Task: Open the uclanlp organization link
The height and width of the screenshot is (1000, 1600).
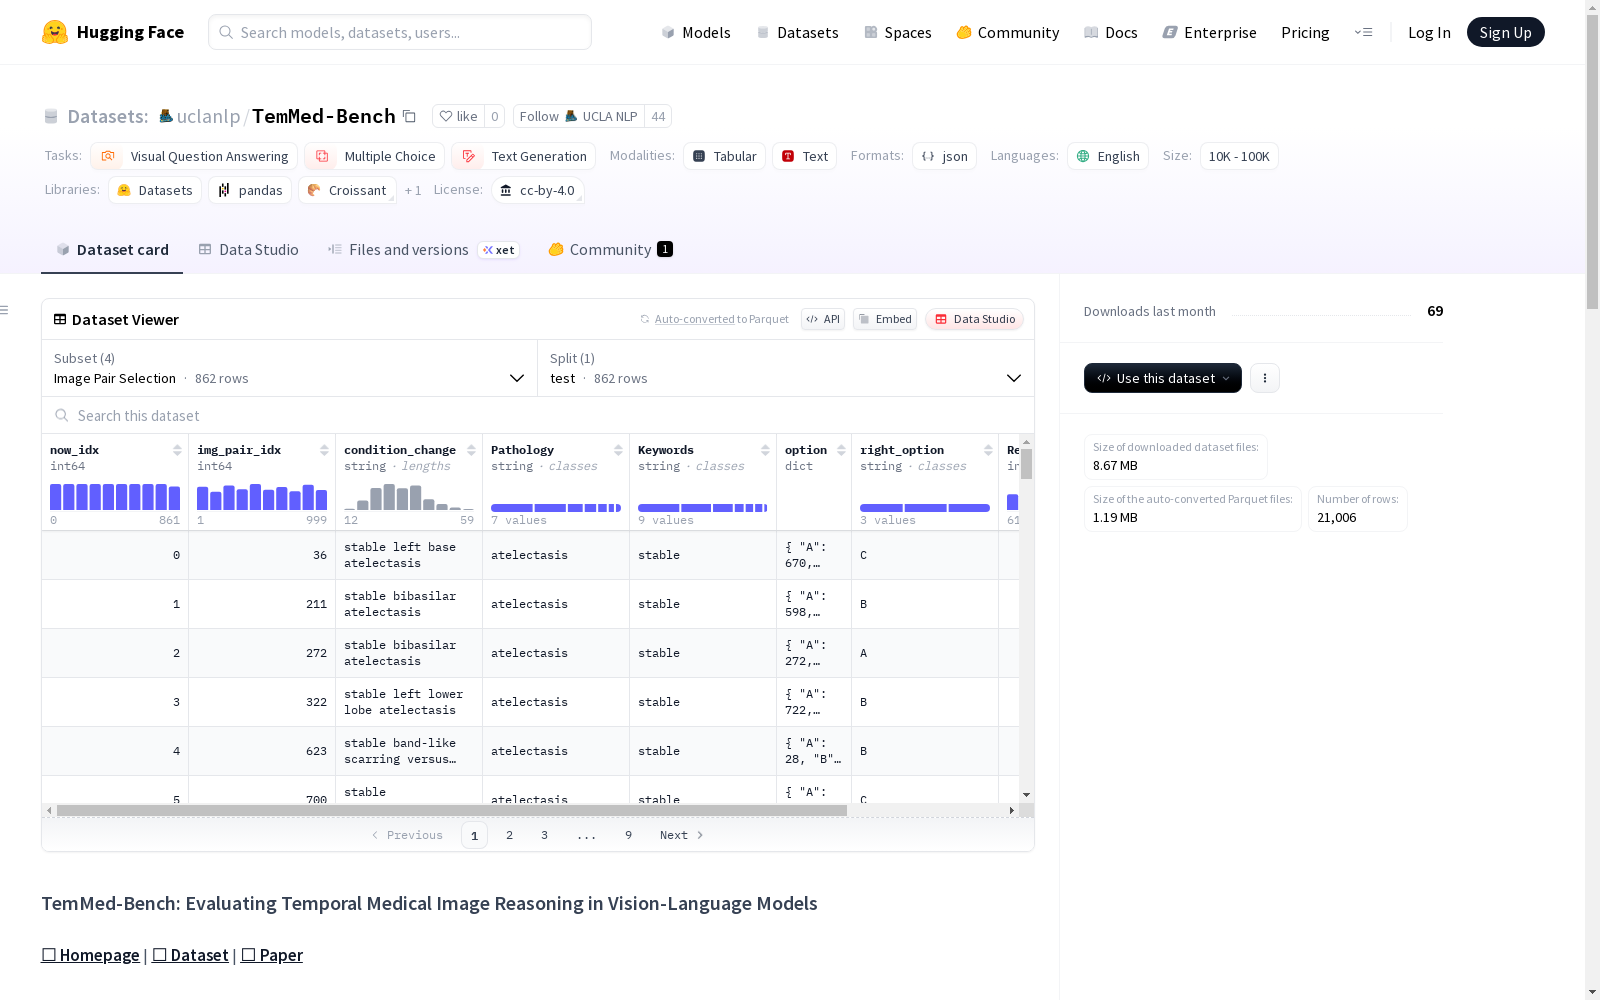Action: coord(208,116)
